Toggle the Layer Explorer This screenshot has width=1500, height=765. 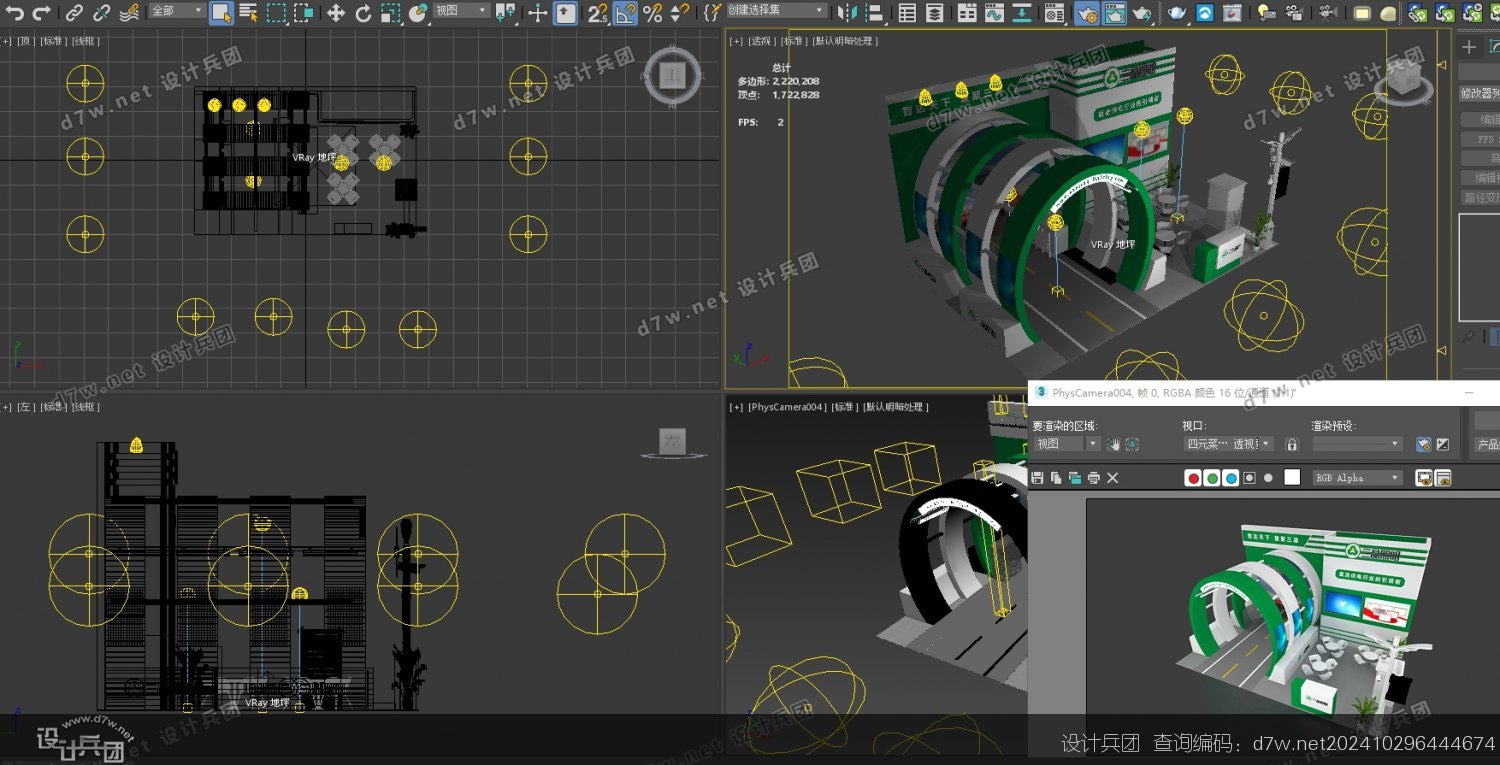click(934, 13)
